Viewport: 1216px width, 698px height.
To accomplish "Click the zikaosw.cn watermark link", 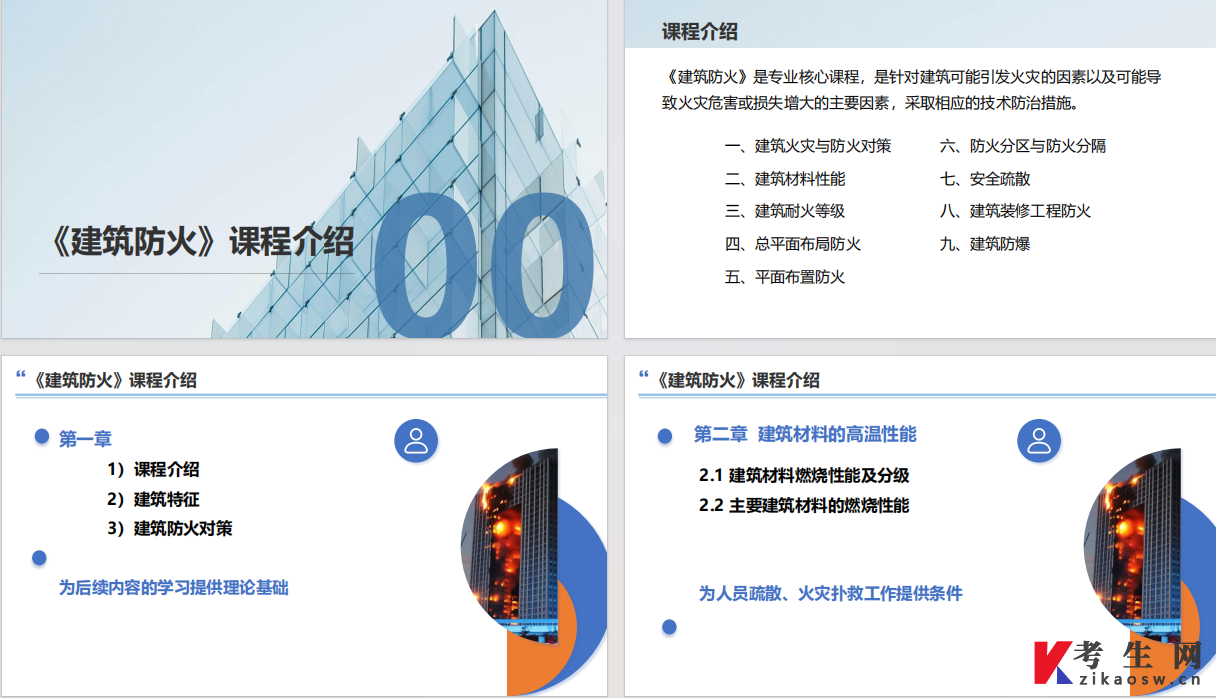I will [x=1139, y=680].
